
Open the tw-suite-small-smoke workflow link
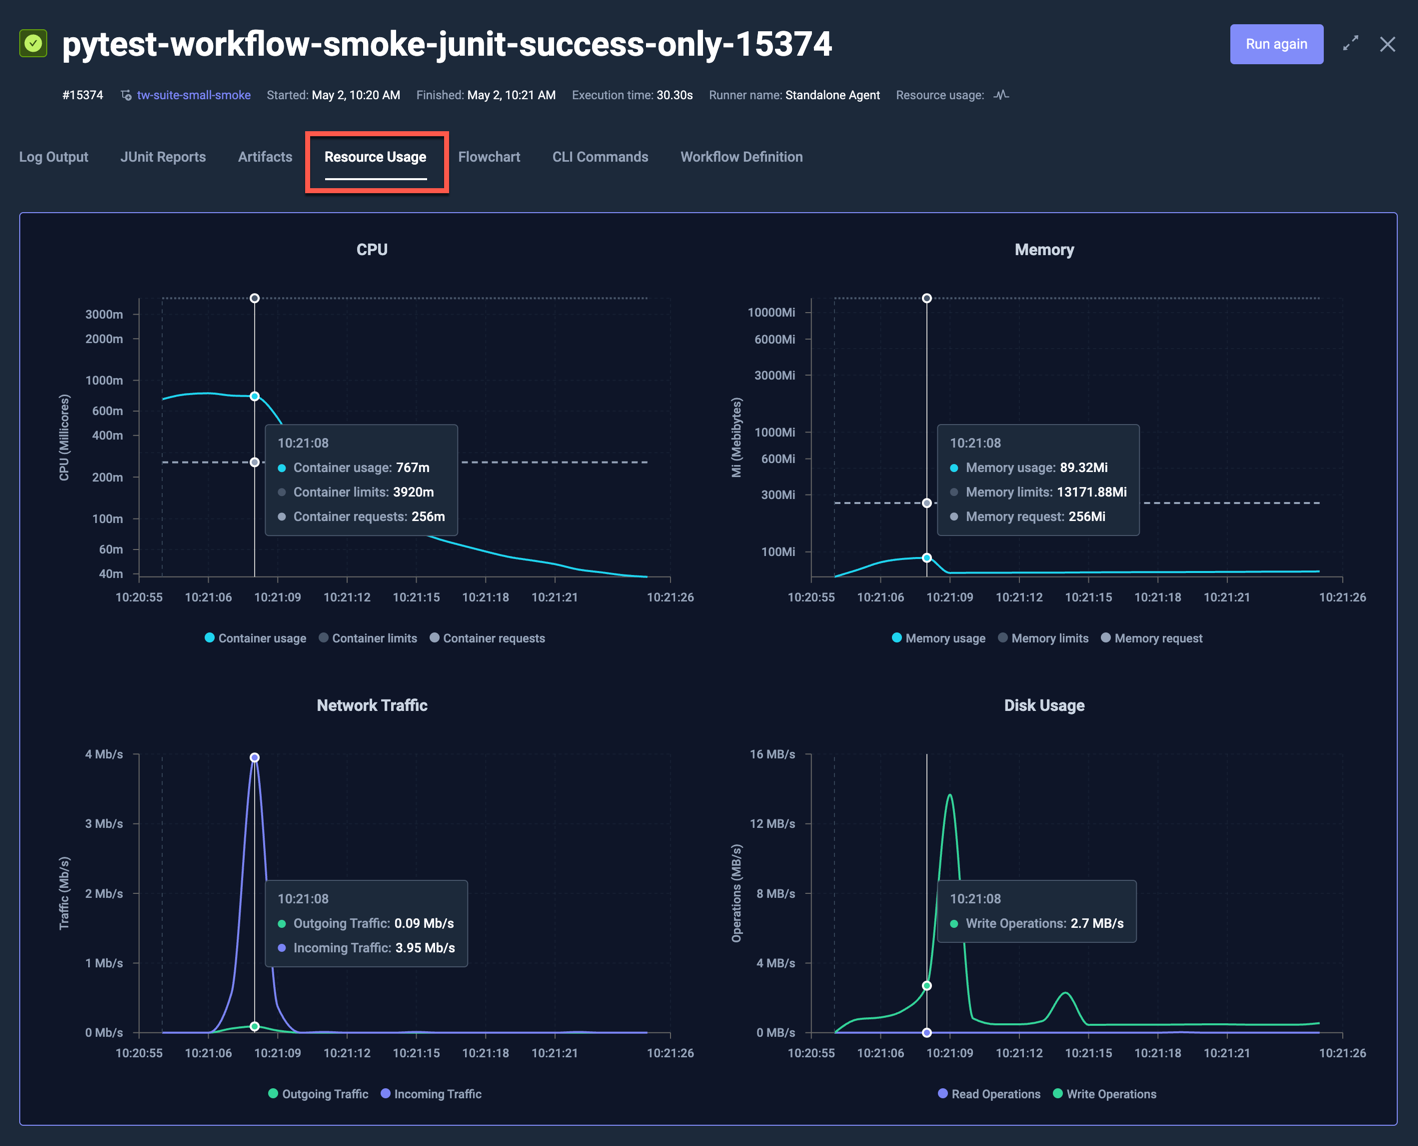[194, 95]
